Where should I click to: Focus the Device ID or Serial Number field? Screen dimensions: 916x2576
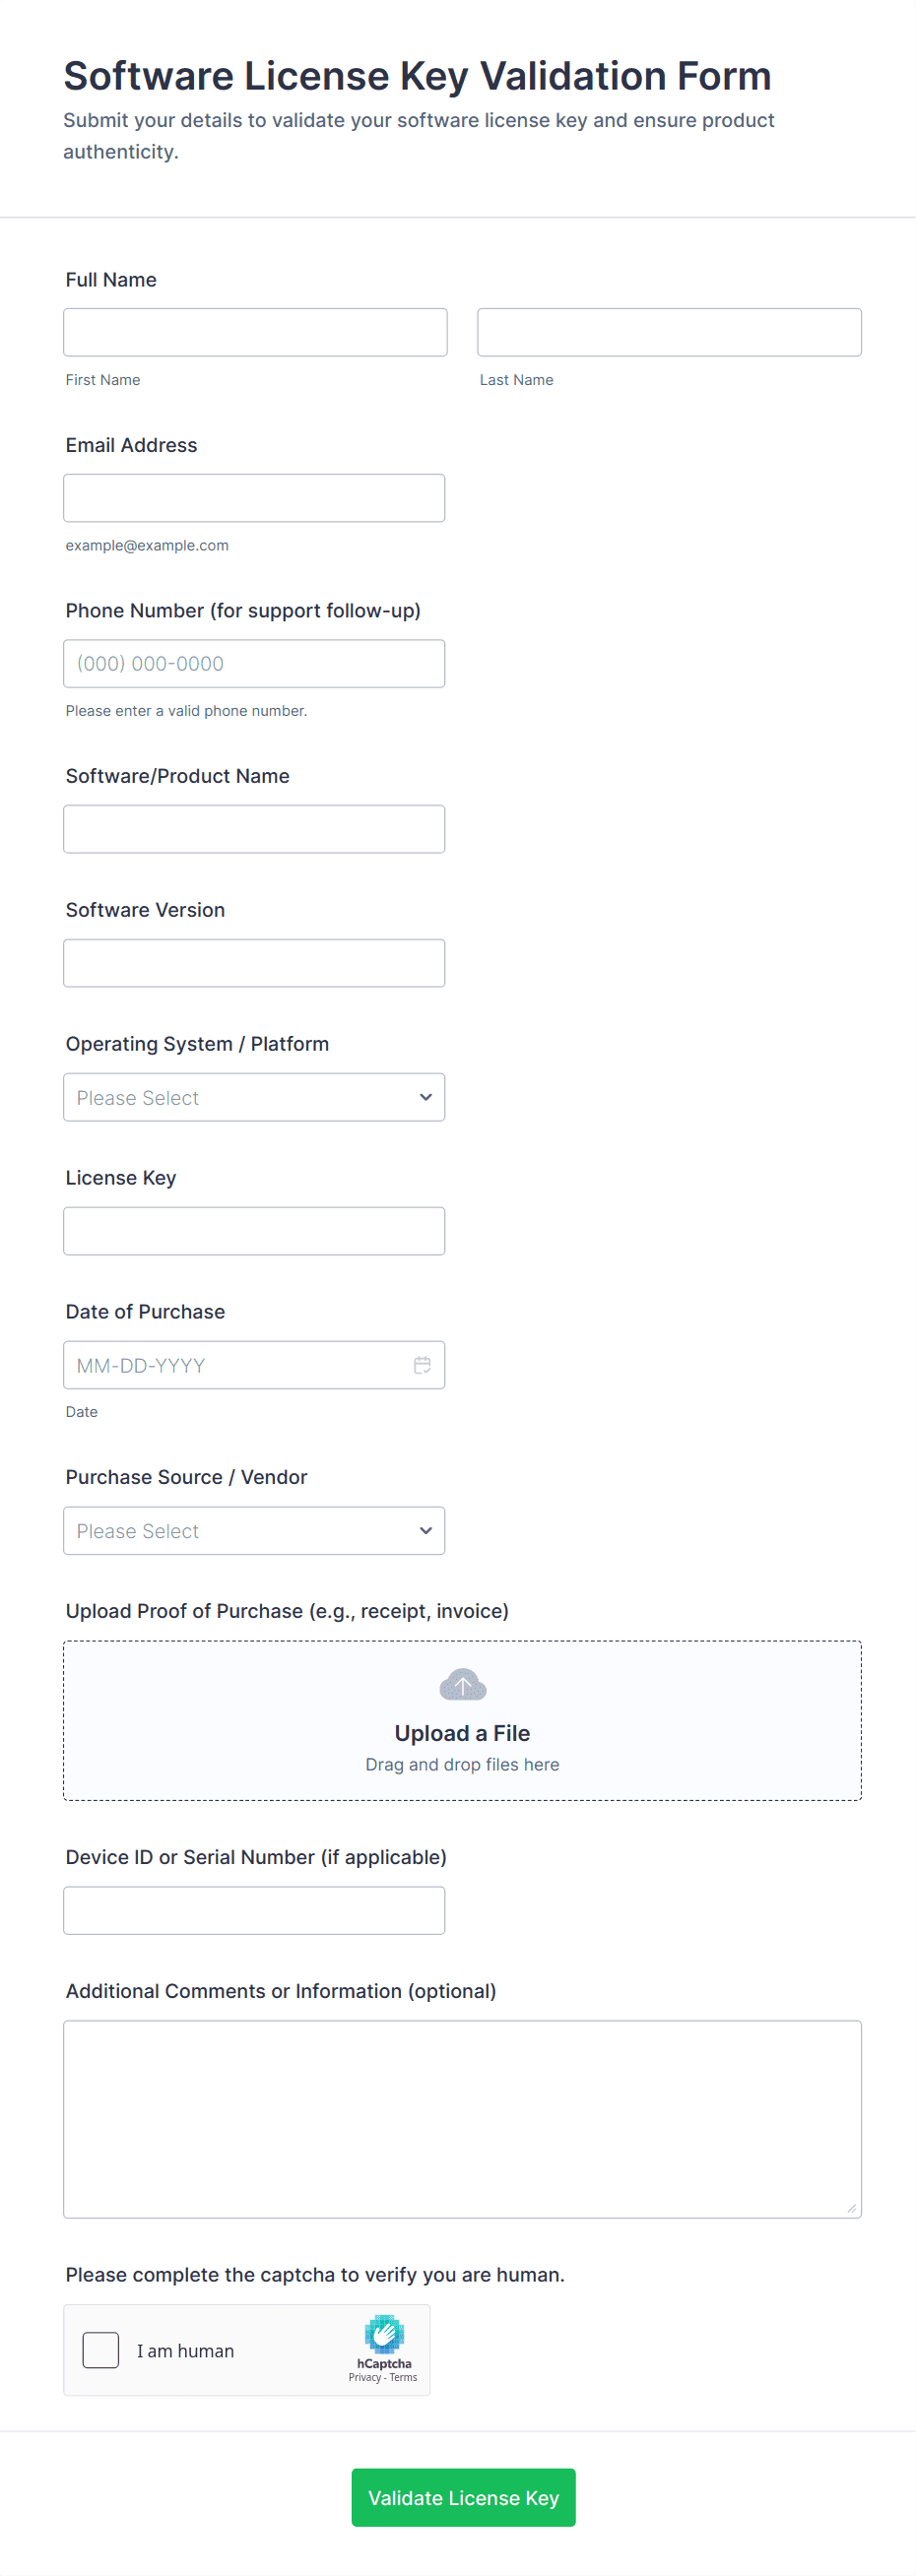pyautogui.click(x=254, y=1911)
